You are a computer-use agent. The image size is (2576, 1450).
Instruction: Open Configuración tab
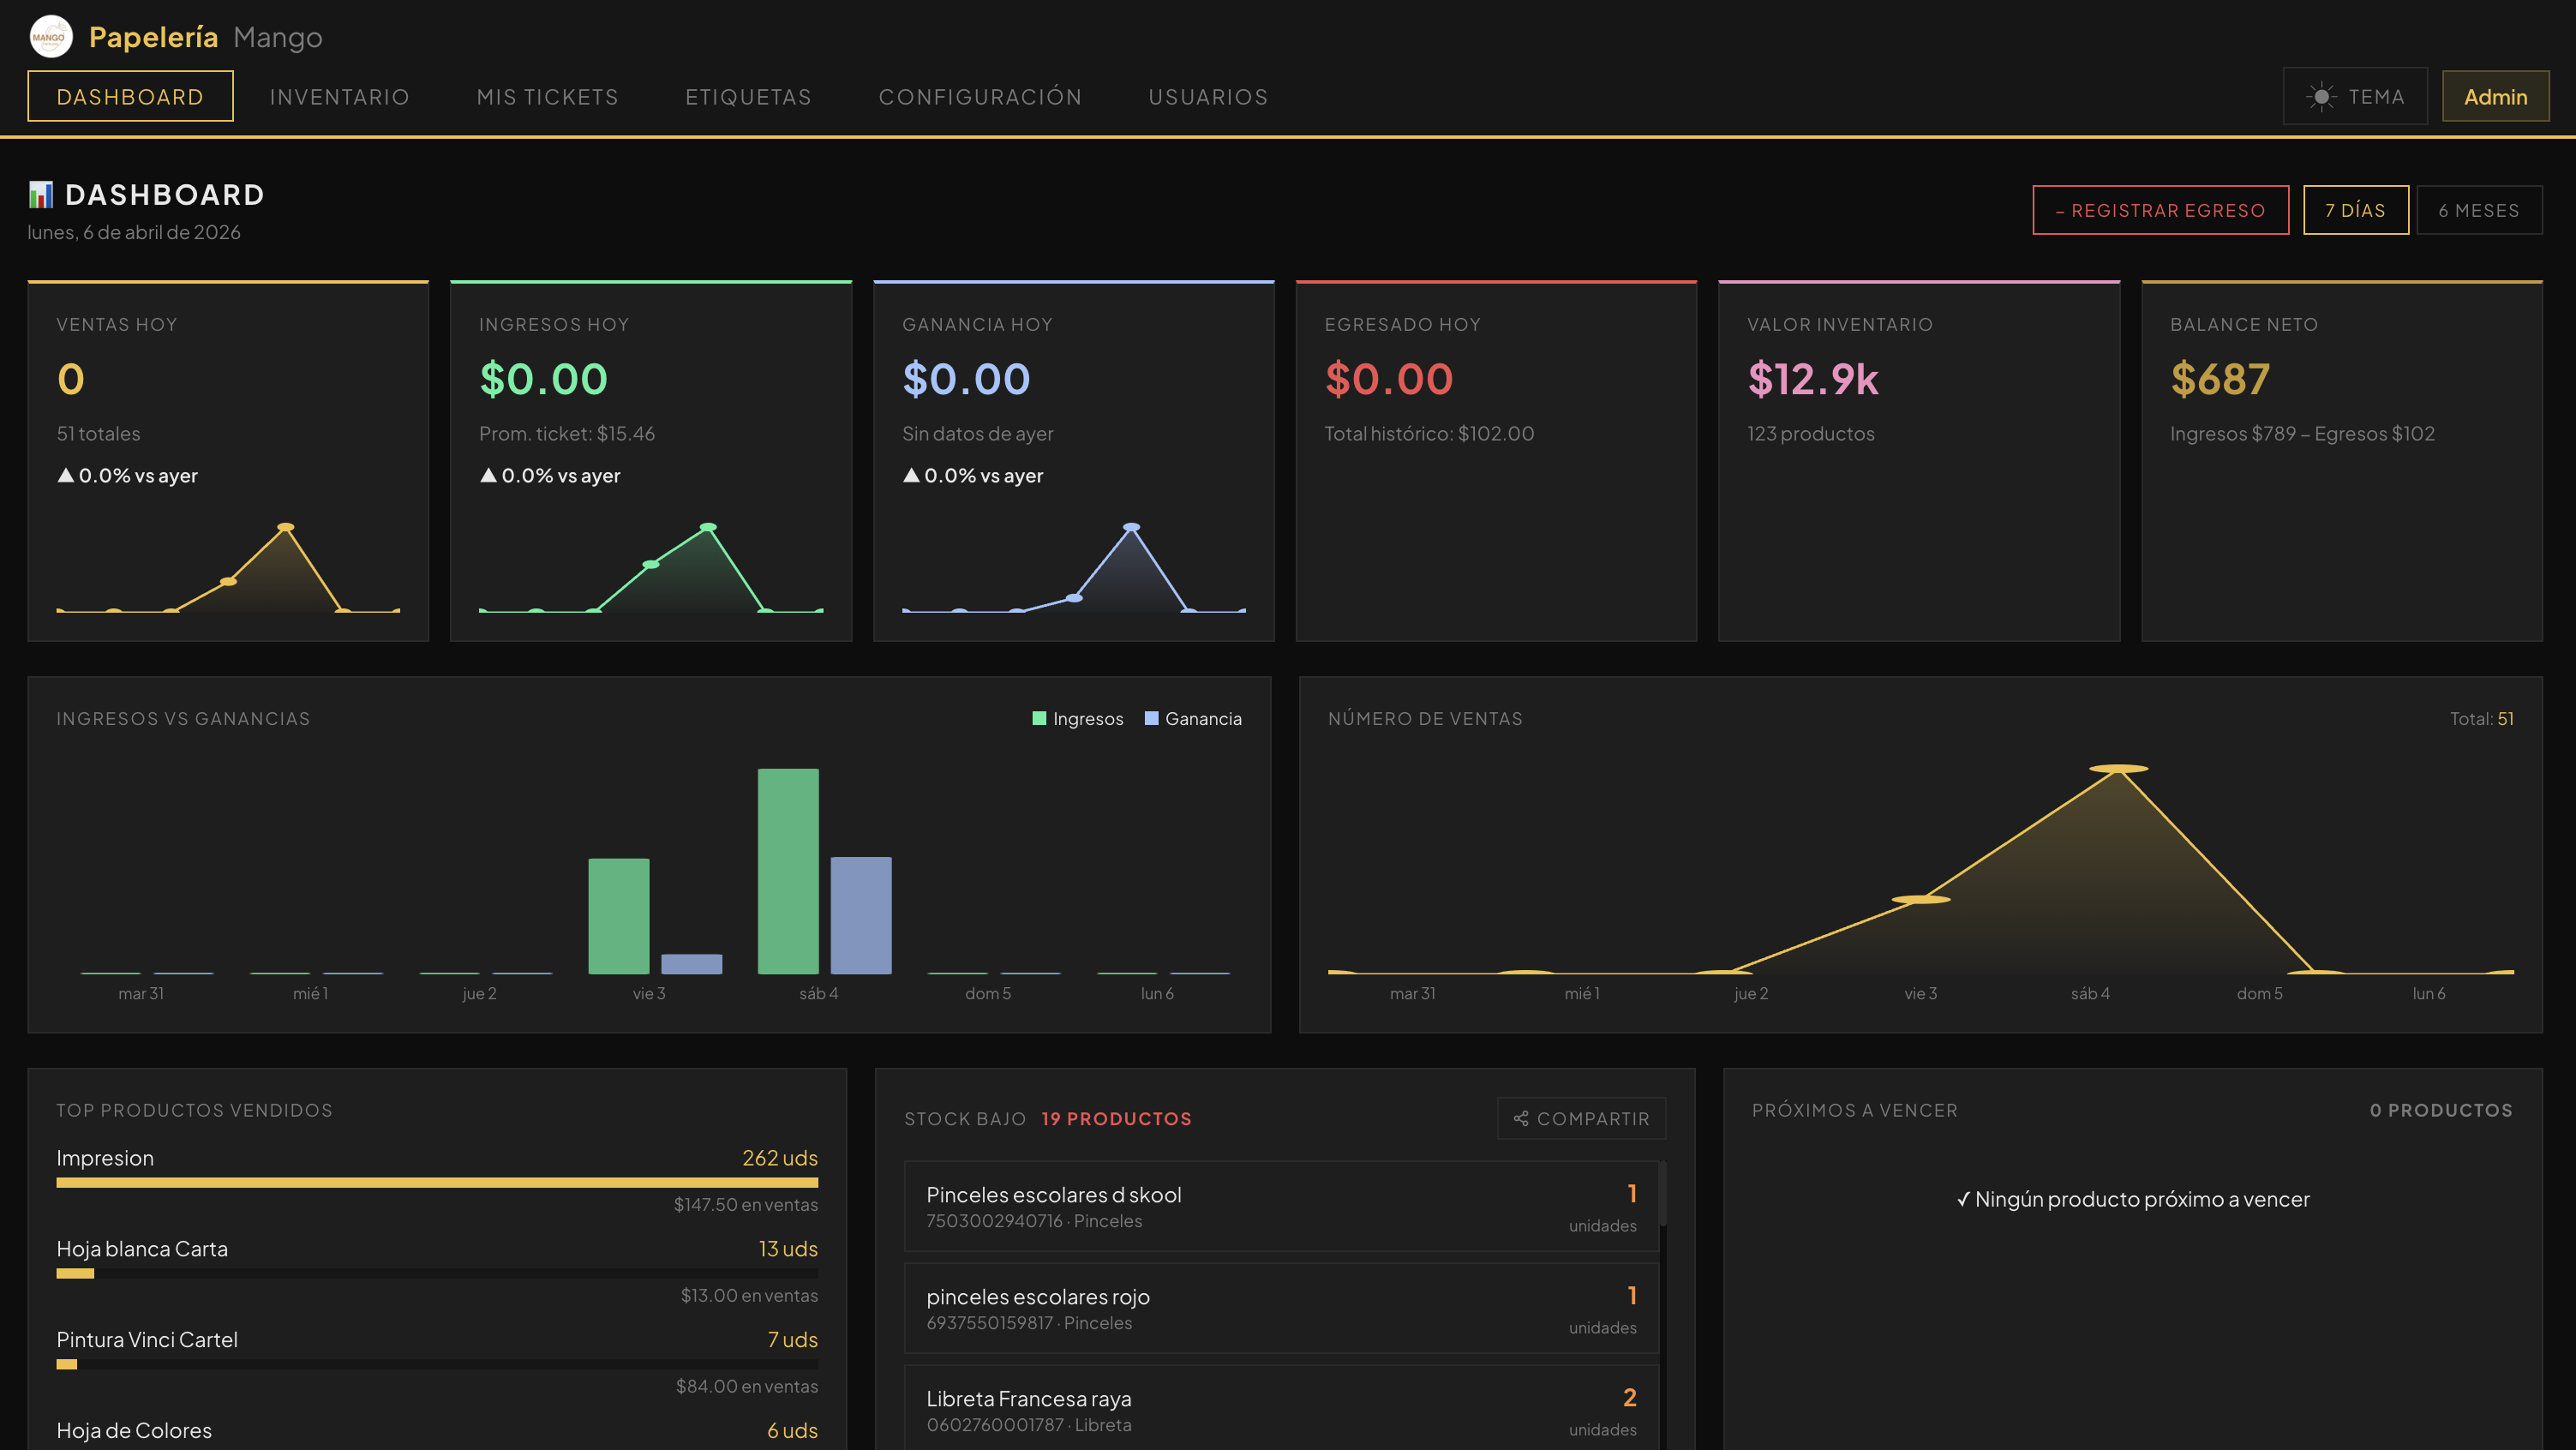980,97
